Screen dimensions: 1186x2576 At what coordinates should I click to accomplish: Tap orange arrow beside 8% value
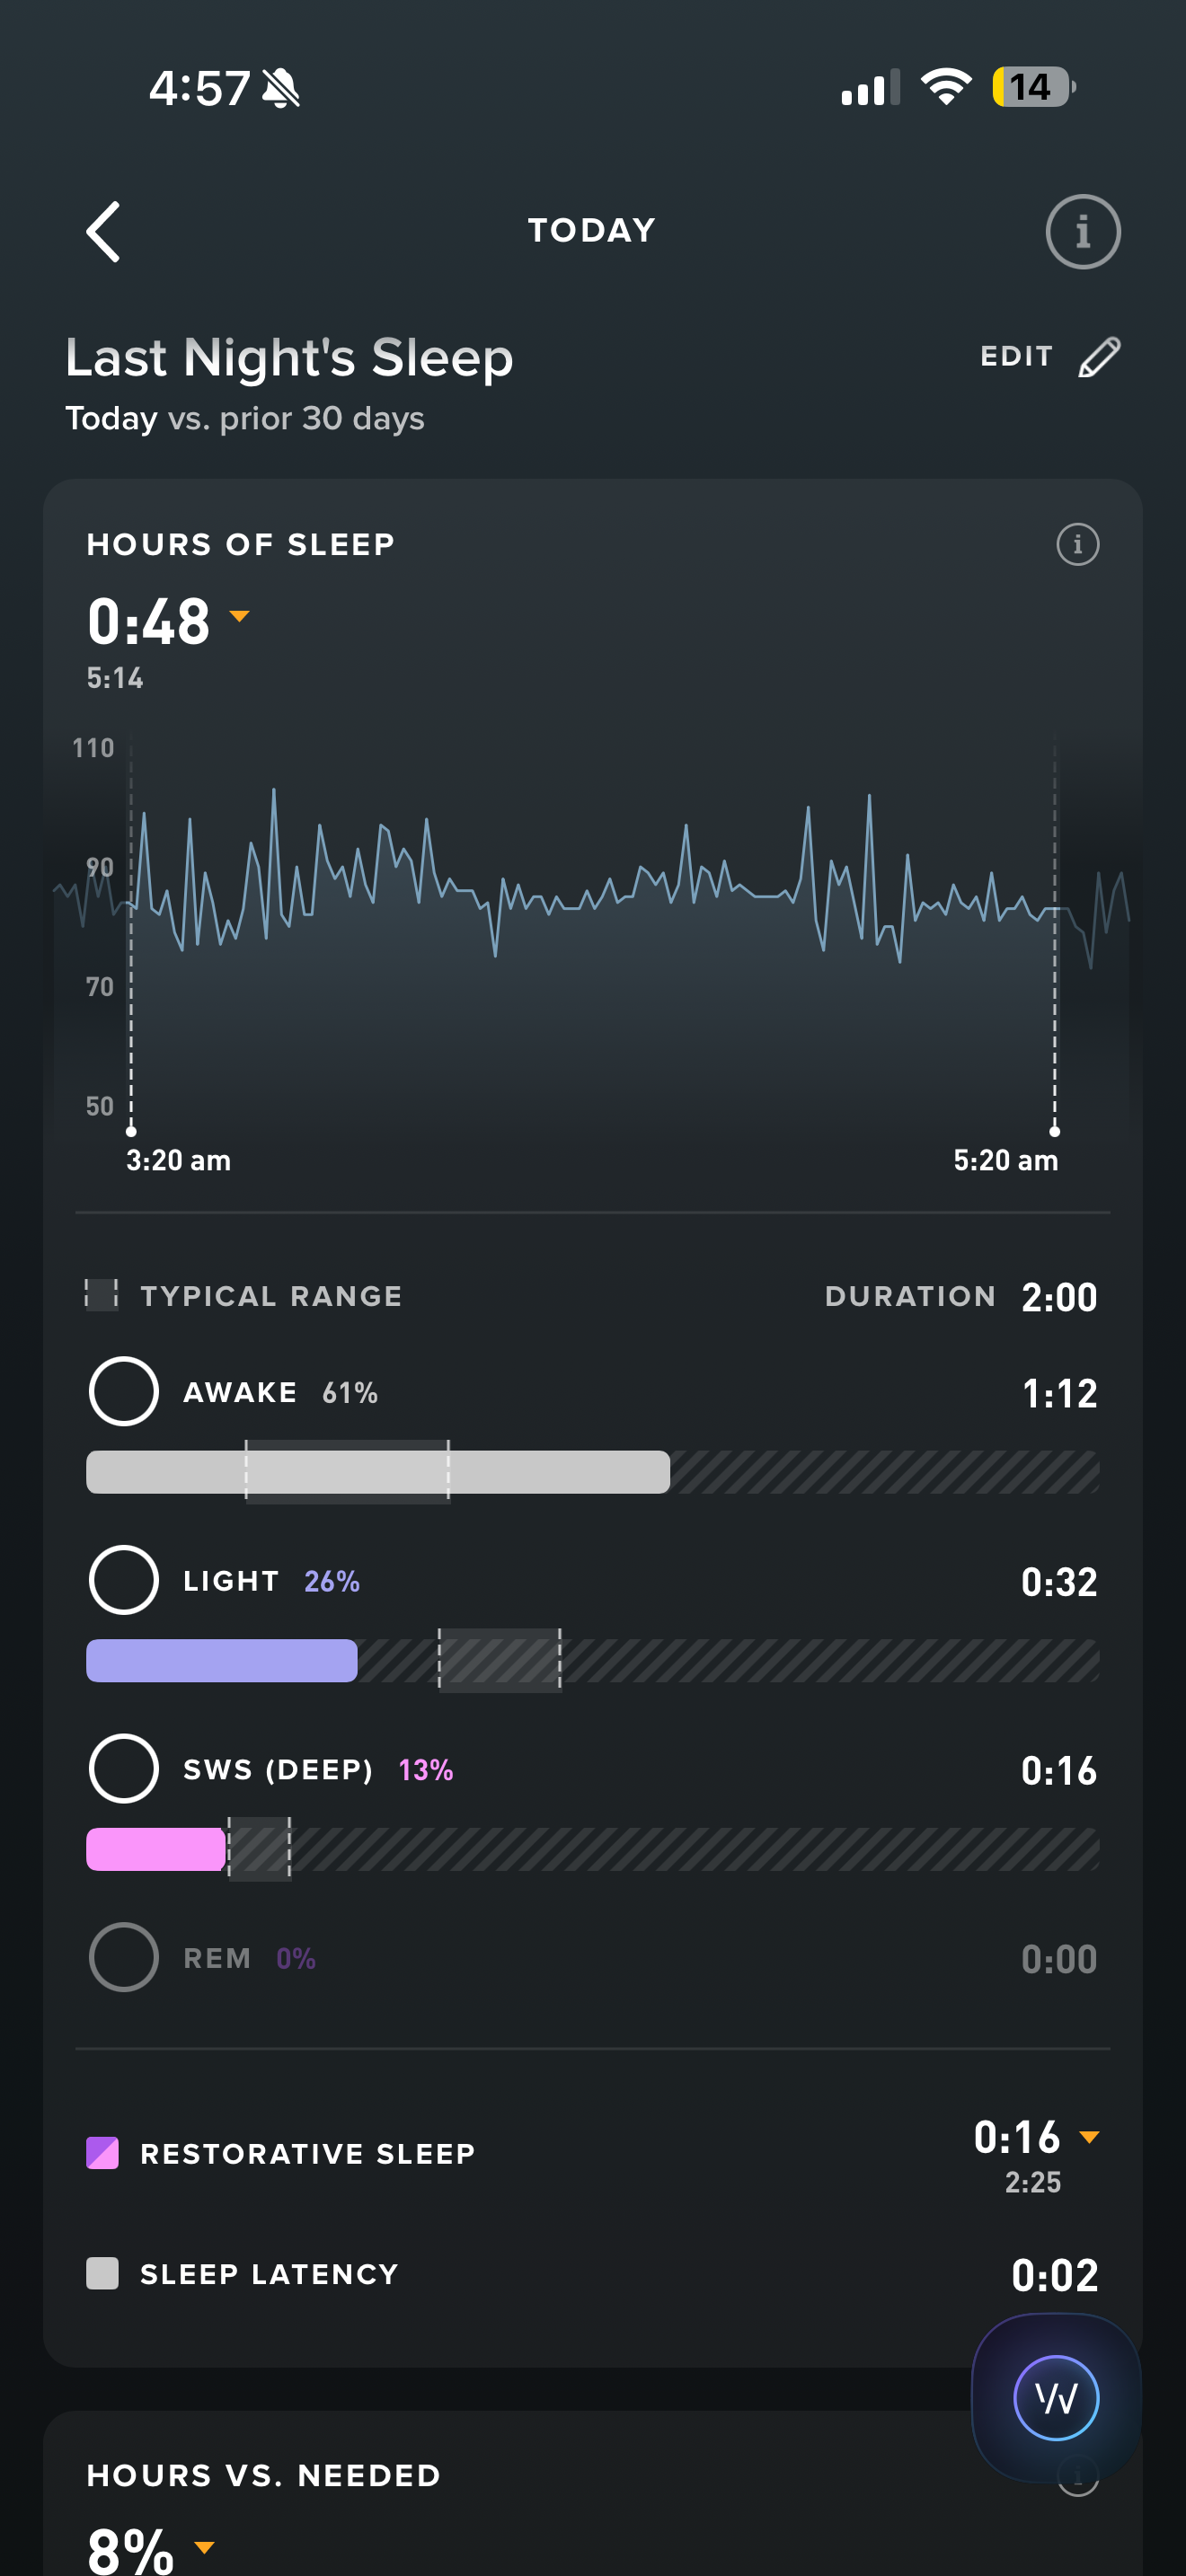204,2547
